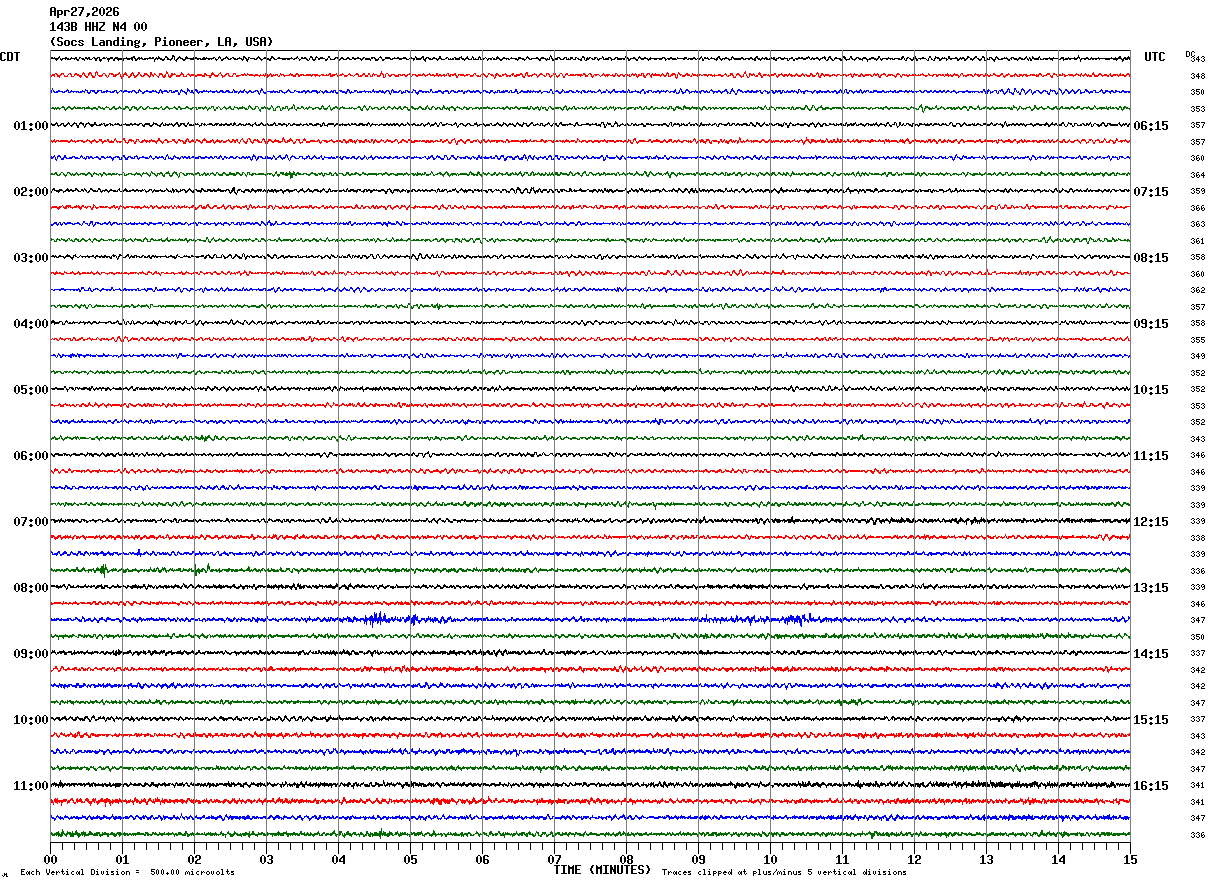Click the vertical division scale note
Screen dimensions: 1210x886
pos(128,872)
